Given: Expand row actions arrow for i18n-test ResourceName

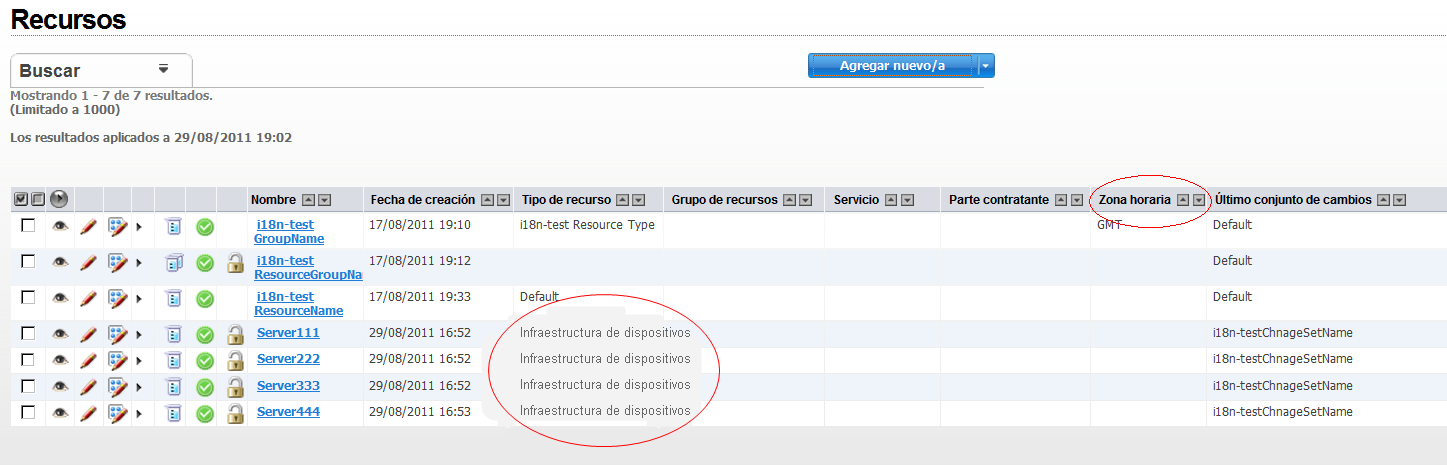Looking at the screenshot, I should 139,298.
